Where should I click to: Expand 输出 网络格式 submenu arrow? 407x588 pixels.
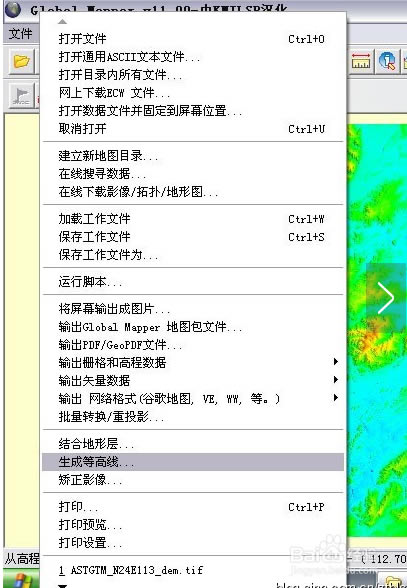pyautogui.click(x=336, y=398)
